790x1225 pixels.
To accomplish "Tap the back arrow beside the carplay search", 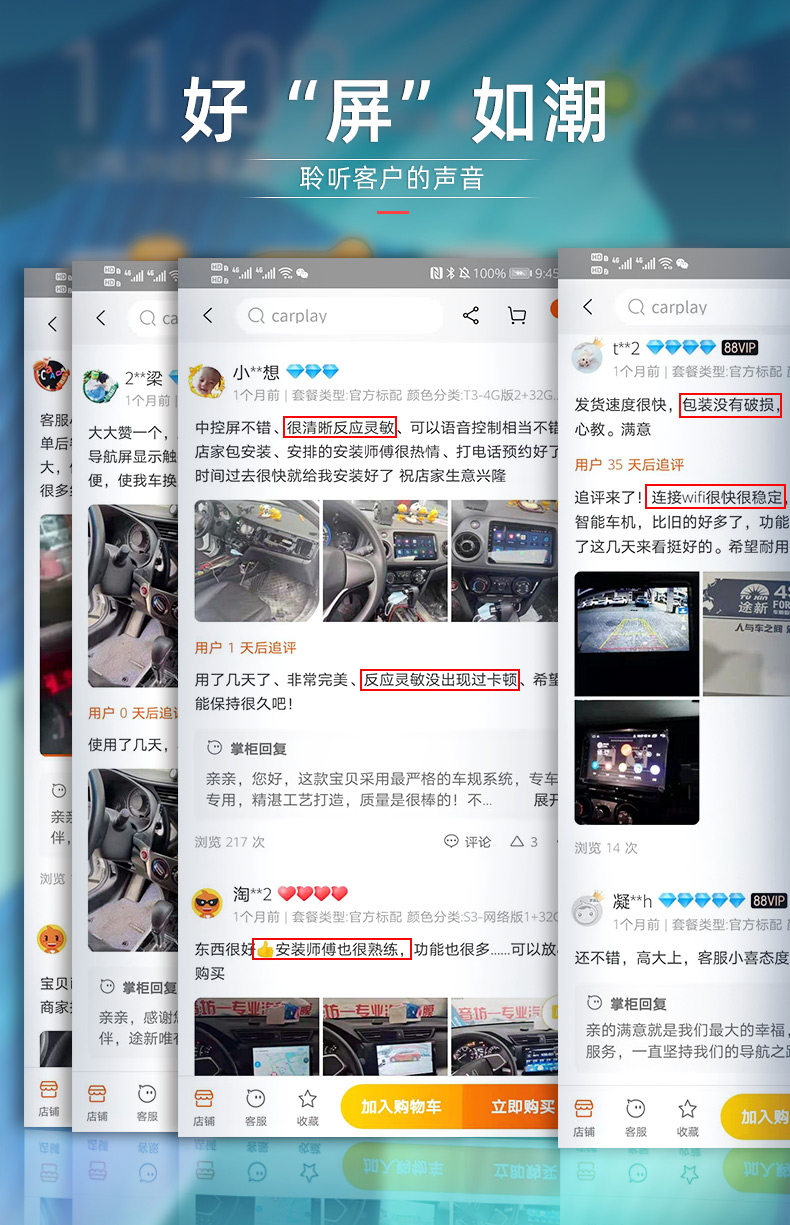I will tap(208, 316).
